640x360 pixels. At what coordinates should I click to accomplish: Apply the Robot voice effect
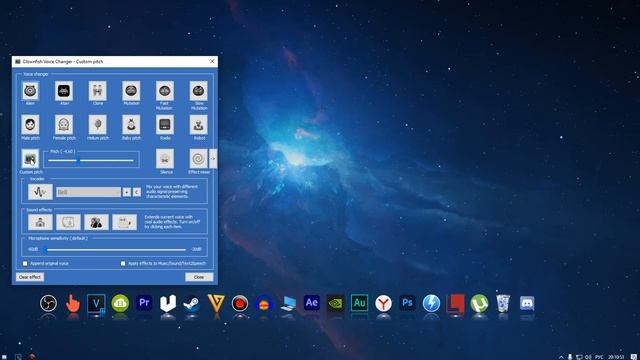198,124
